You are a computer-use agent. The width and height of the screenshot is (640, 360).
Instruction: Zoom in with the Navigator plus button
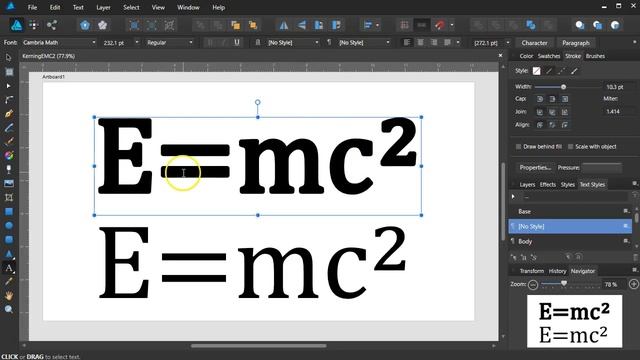[634, 284]
